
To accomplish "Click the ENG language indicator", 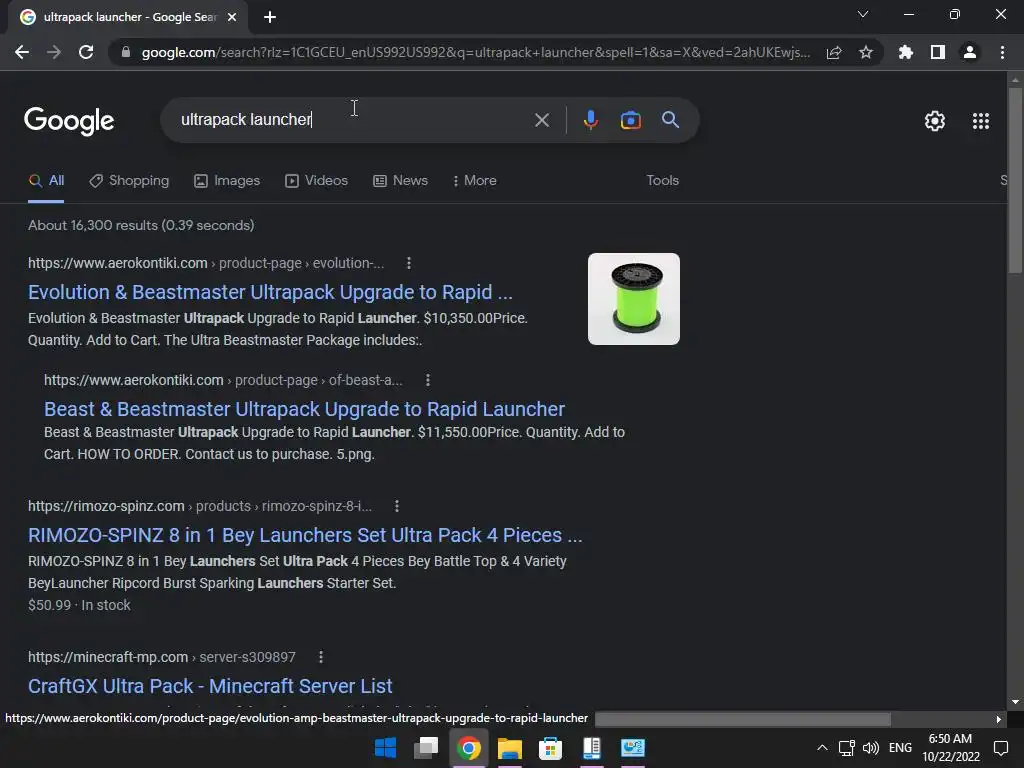I will point(901,748).
